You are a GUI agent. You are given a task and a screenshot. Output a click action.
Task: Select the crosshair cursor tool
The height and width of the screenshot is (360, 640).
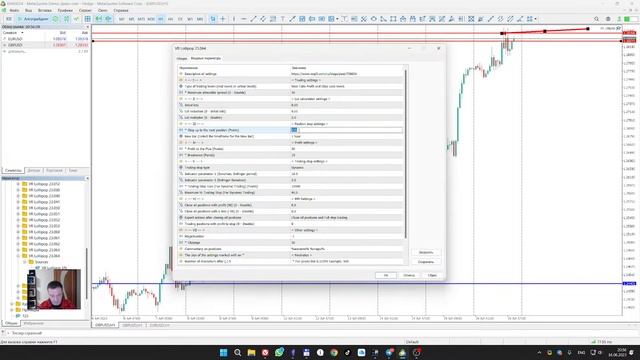[x=223, y=19]
